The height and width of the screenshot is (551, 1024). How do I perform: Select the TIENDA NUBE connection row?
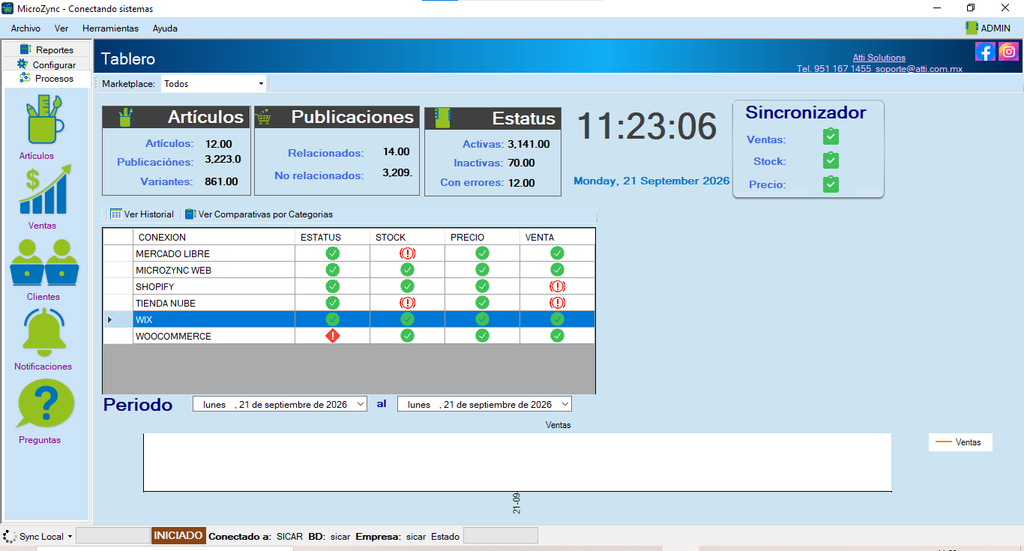pyautogui.click(x=349, y=303)
